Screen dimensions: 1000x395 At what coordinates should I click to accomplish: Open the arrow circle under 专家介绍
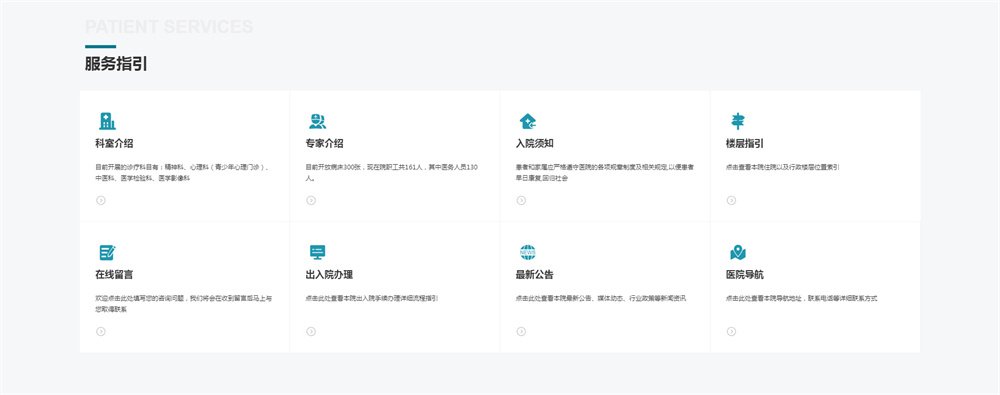(311, 200)
